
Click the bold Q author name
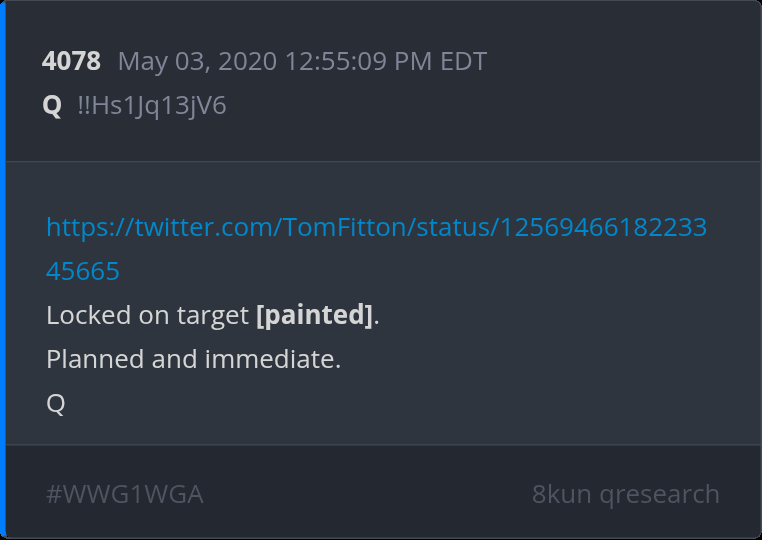tap(52, 105)
